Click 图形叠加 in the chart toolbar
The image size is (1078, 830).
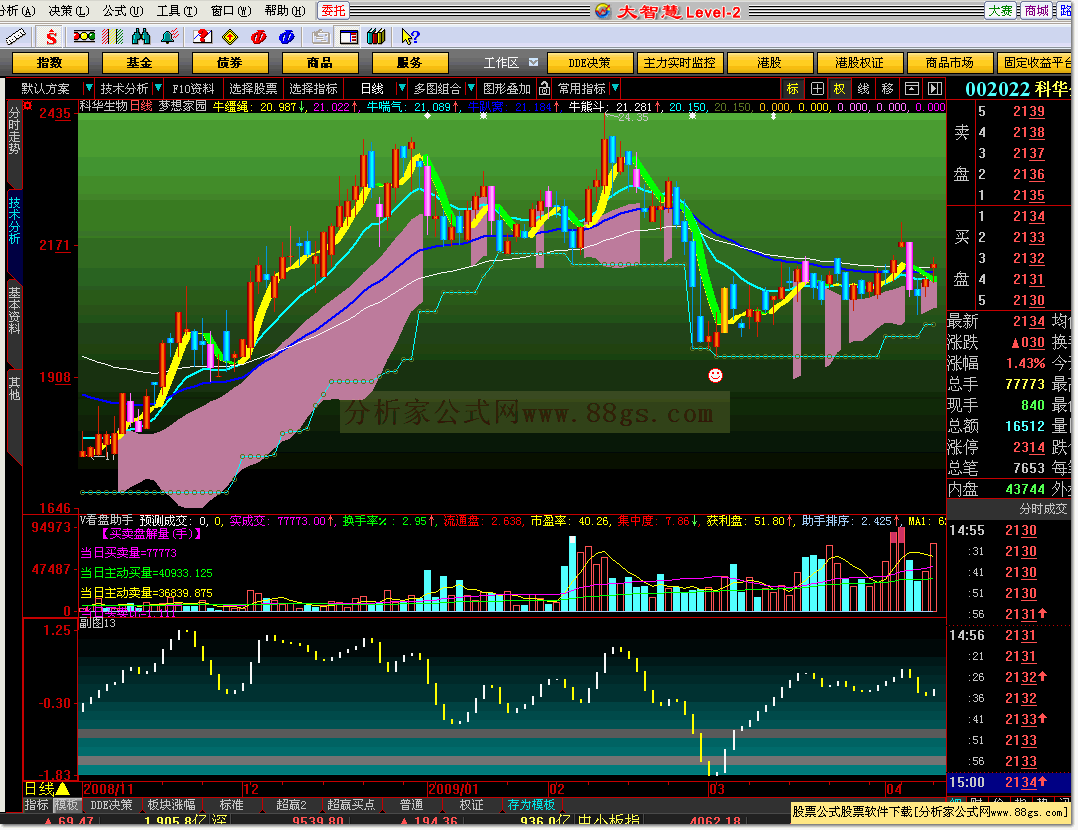pos(507,89)
